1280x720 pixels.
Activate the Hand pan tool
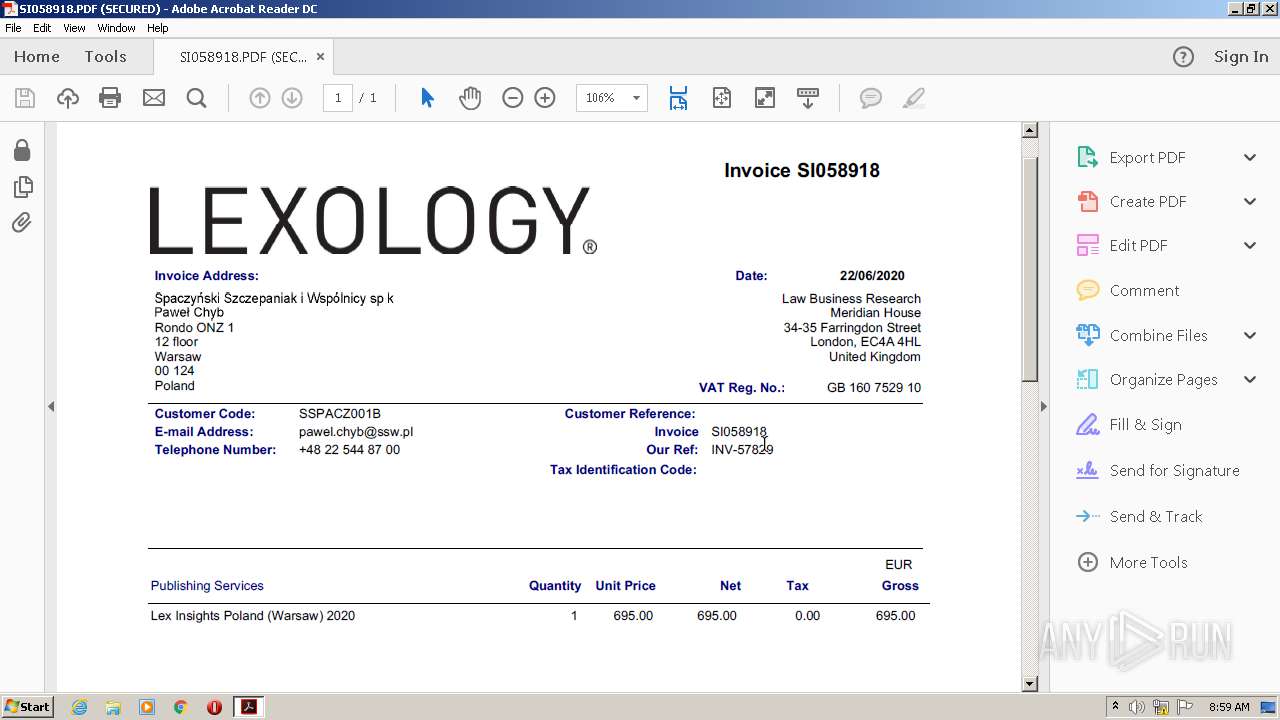(470, 98)
